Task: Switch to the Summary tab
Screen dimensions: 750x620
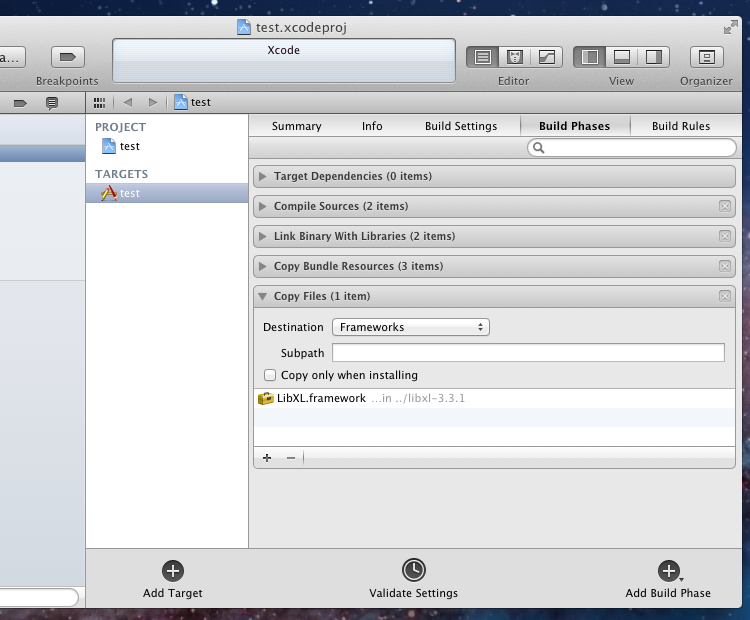Action: [x=297, y=126]
